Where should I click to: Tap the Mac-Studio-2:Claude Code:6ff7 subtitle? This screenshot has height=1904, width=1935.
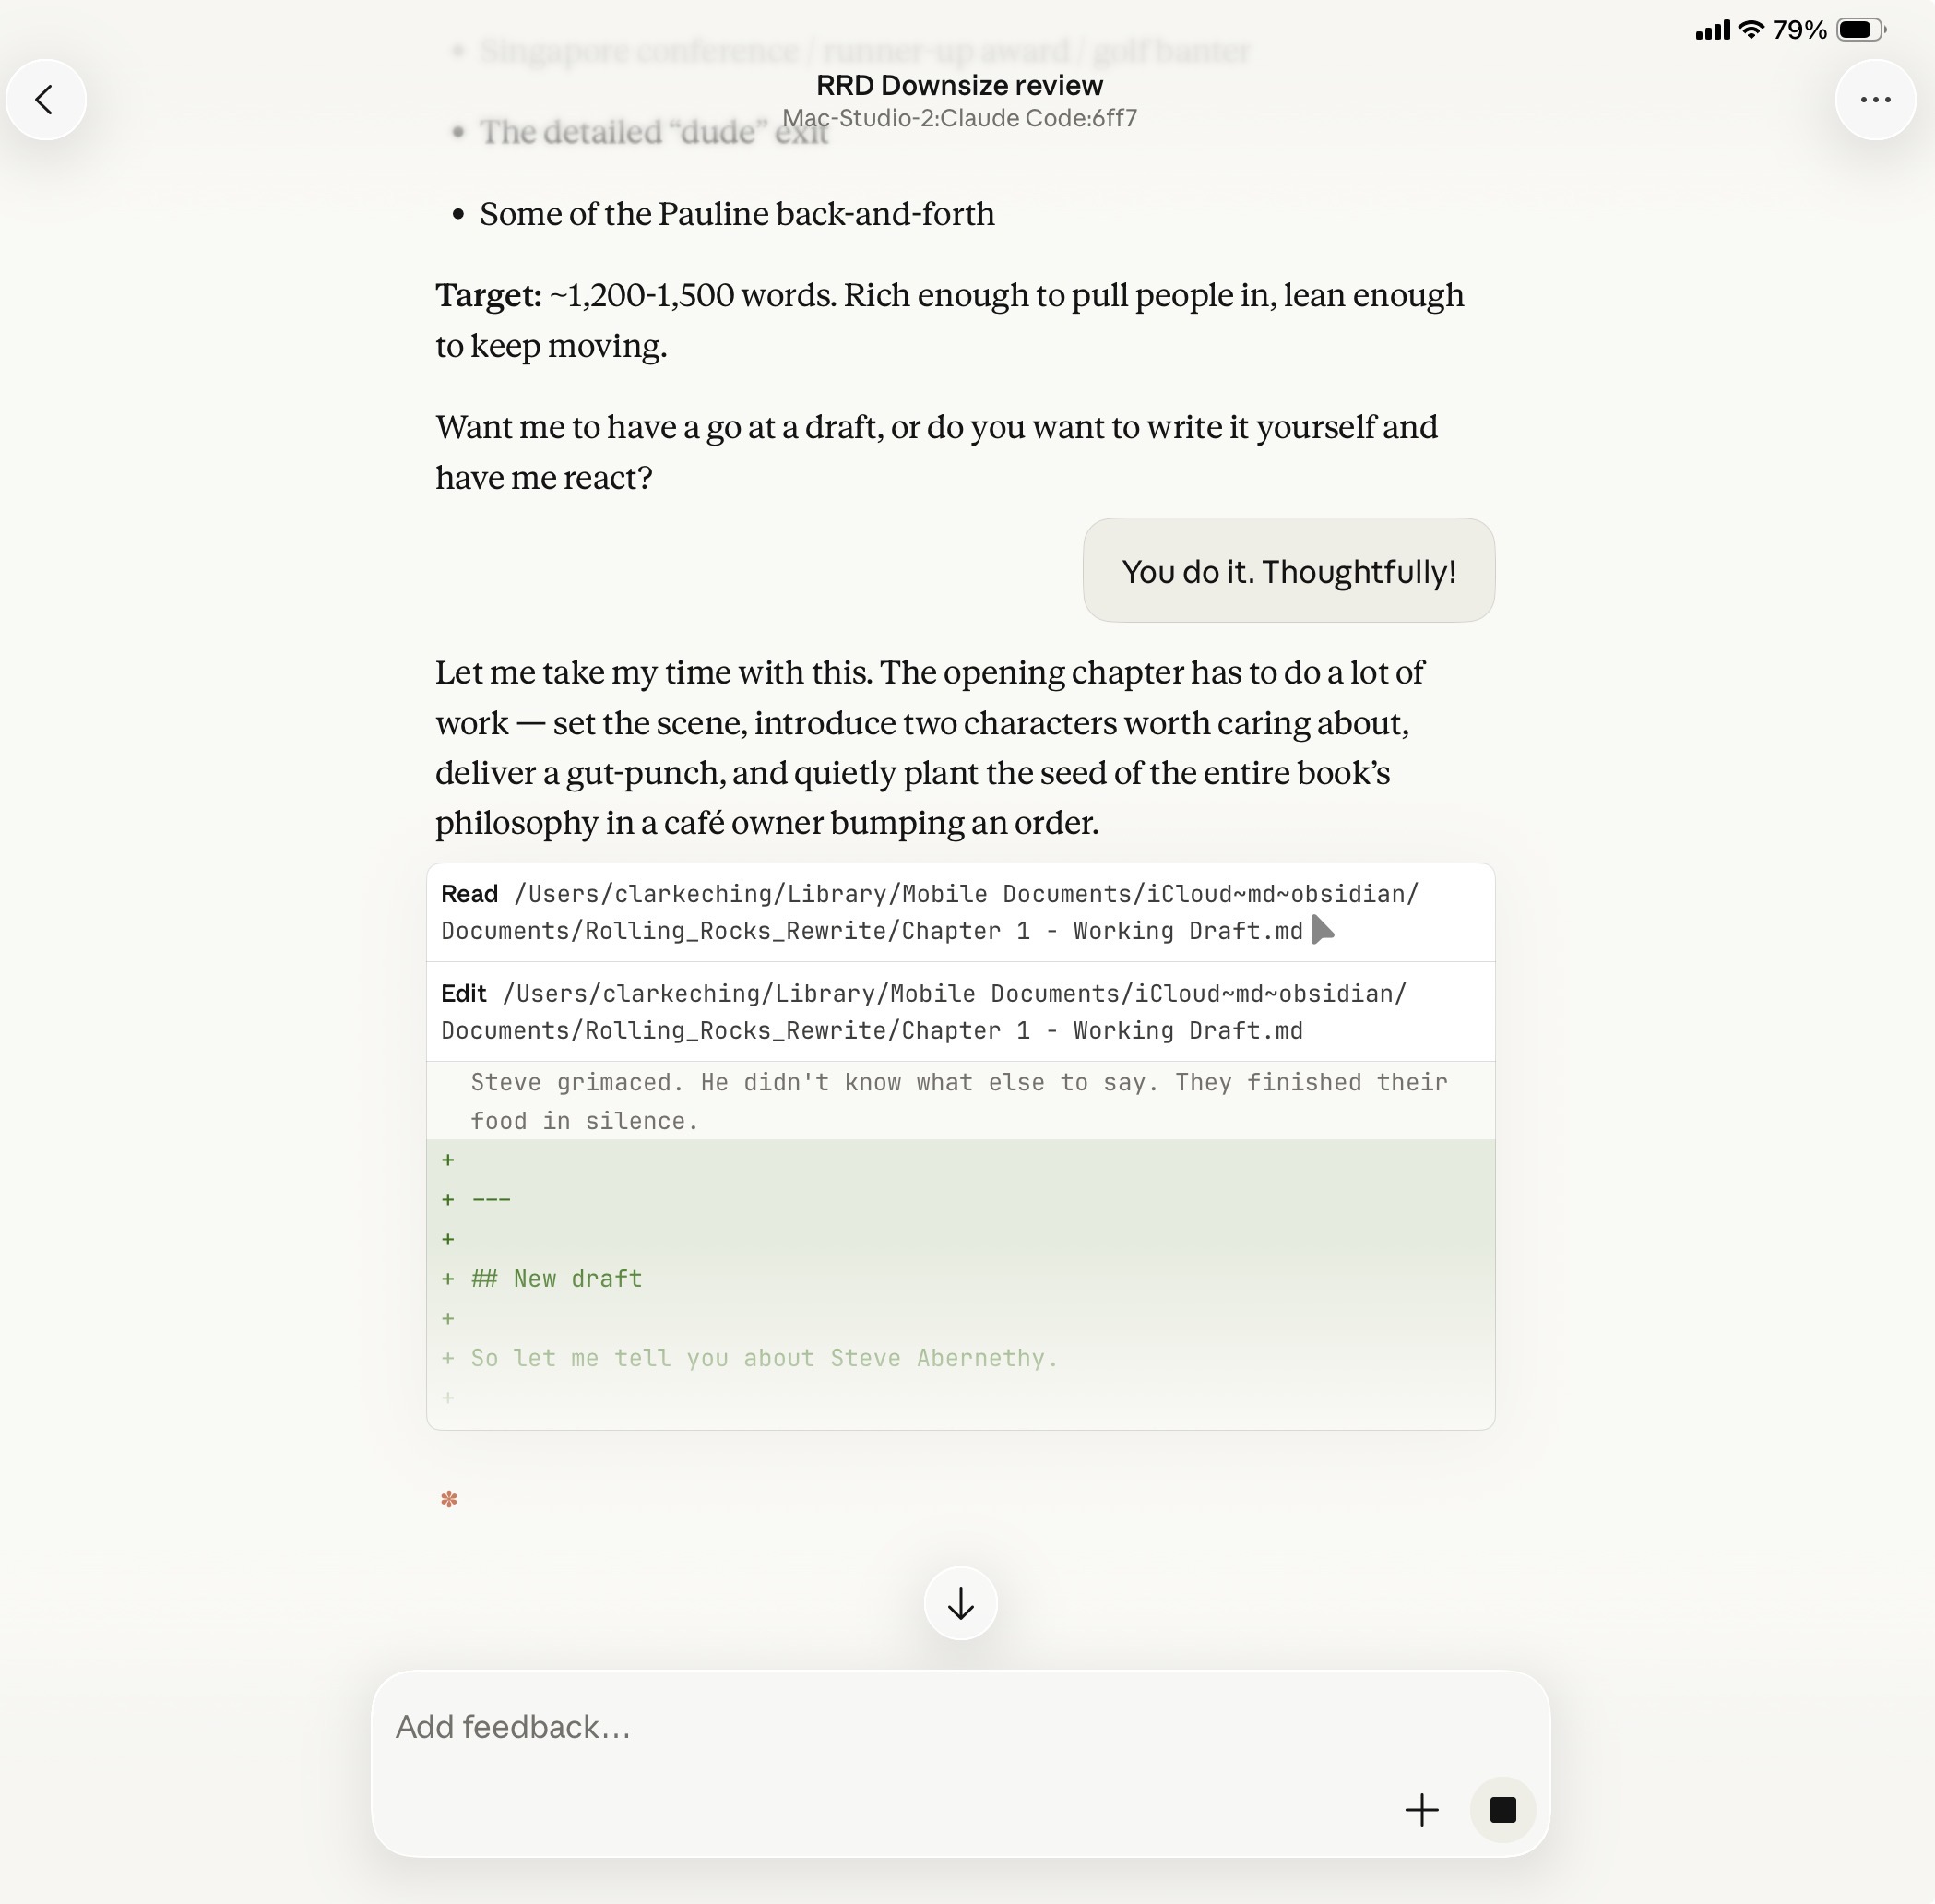pos(959,119)
